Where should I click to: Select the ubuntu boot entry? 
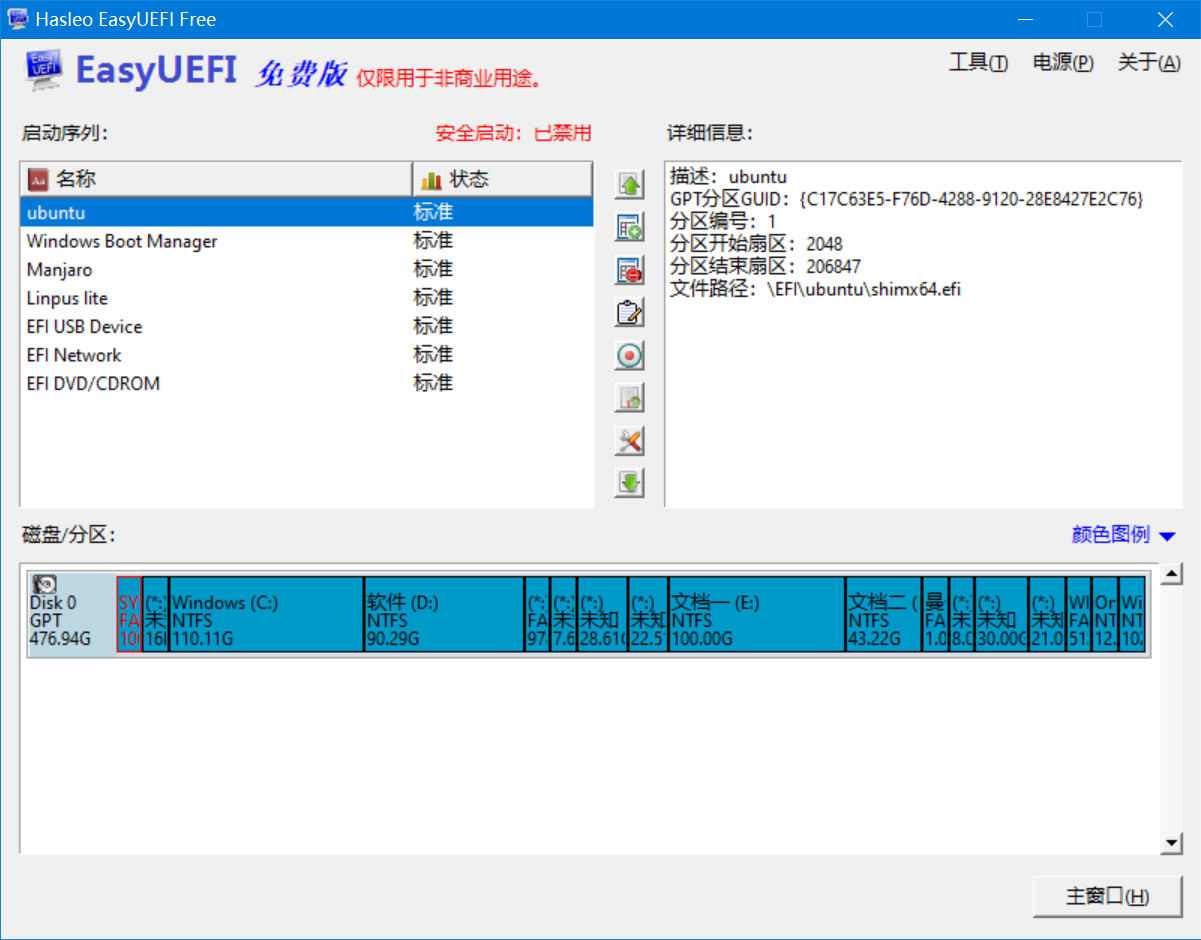pos(307,213)
